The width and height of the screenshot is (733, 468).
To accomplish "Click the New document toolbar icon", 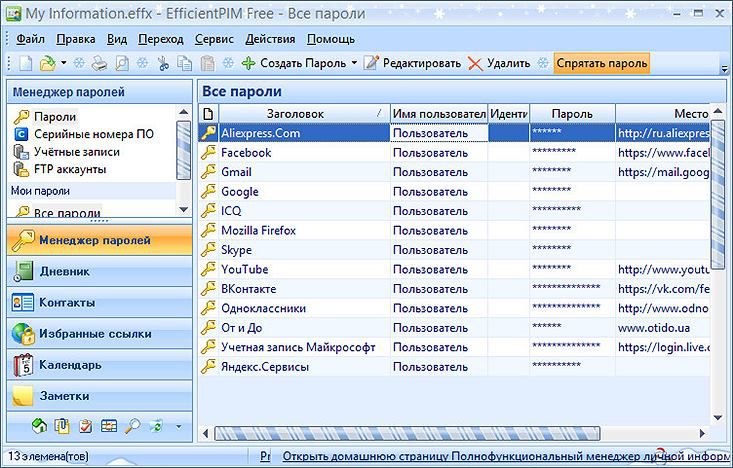I will point(26,63).
